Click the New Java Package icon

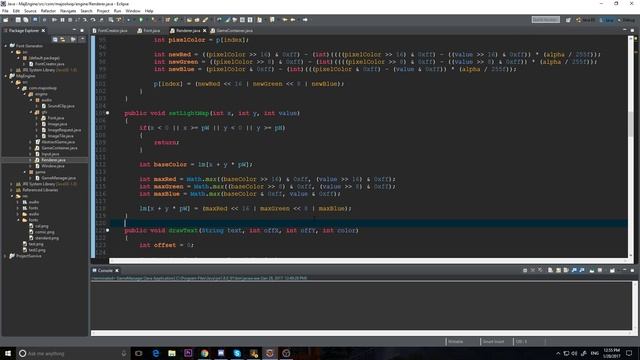[x=167, y=20]
